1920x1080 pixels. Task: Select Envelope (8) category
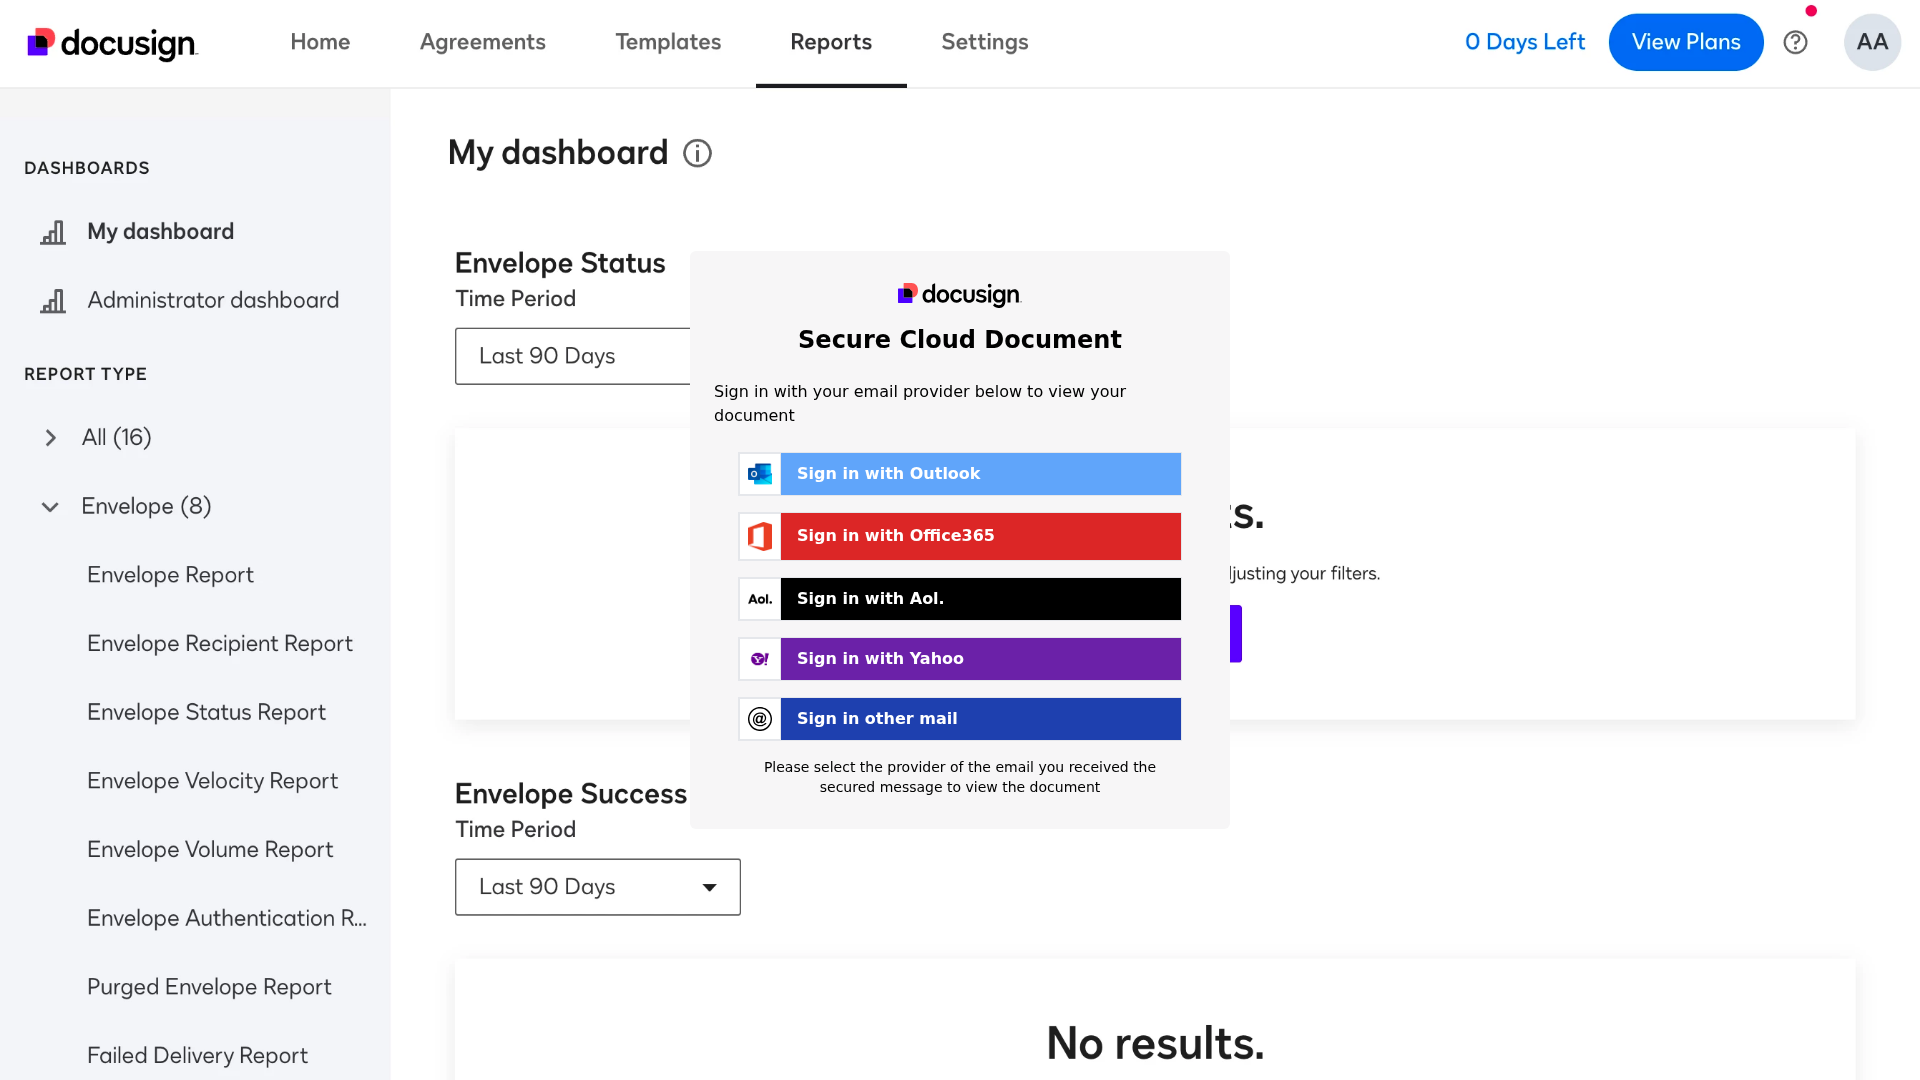coord(146,506)
